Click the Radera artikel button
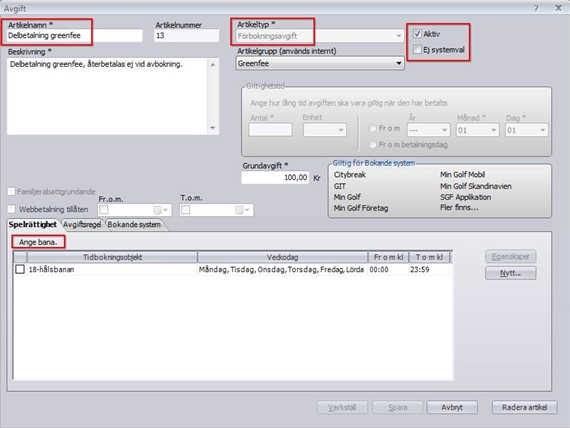The image size is (570, 428). pos(524,407)
